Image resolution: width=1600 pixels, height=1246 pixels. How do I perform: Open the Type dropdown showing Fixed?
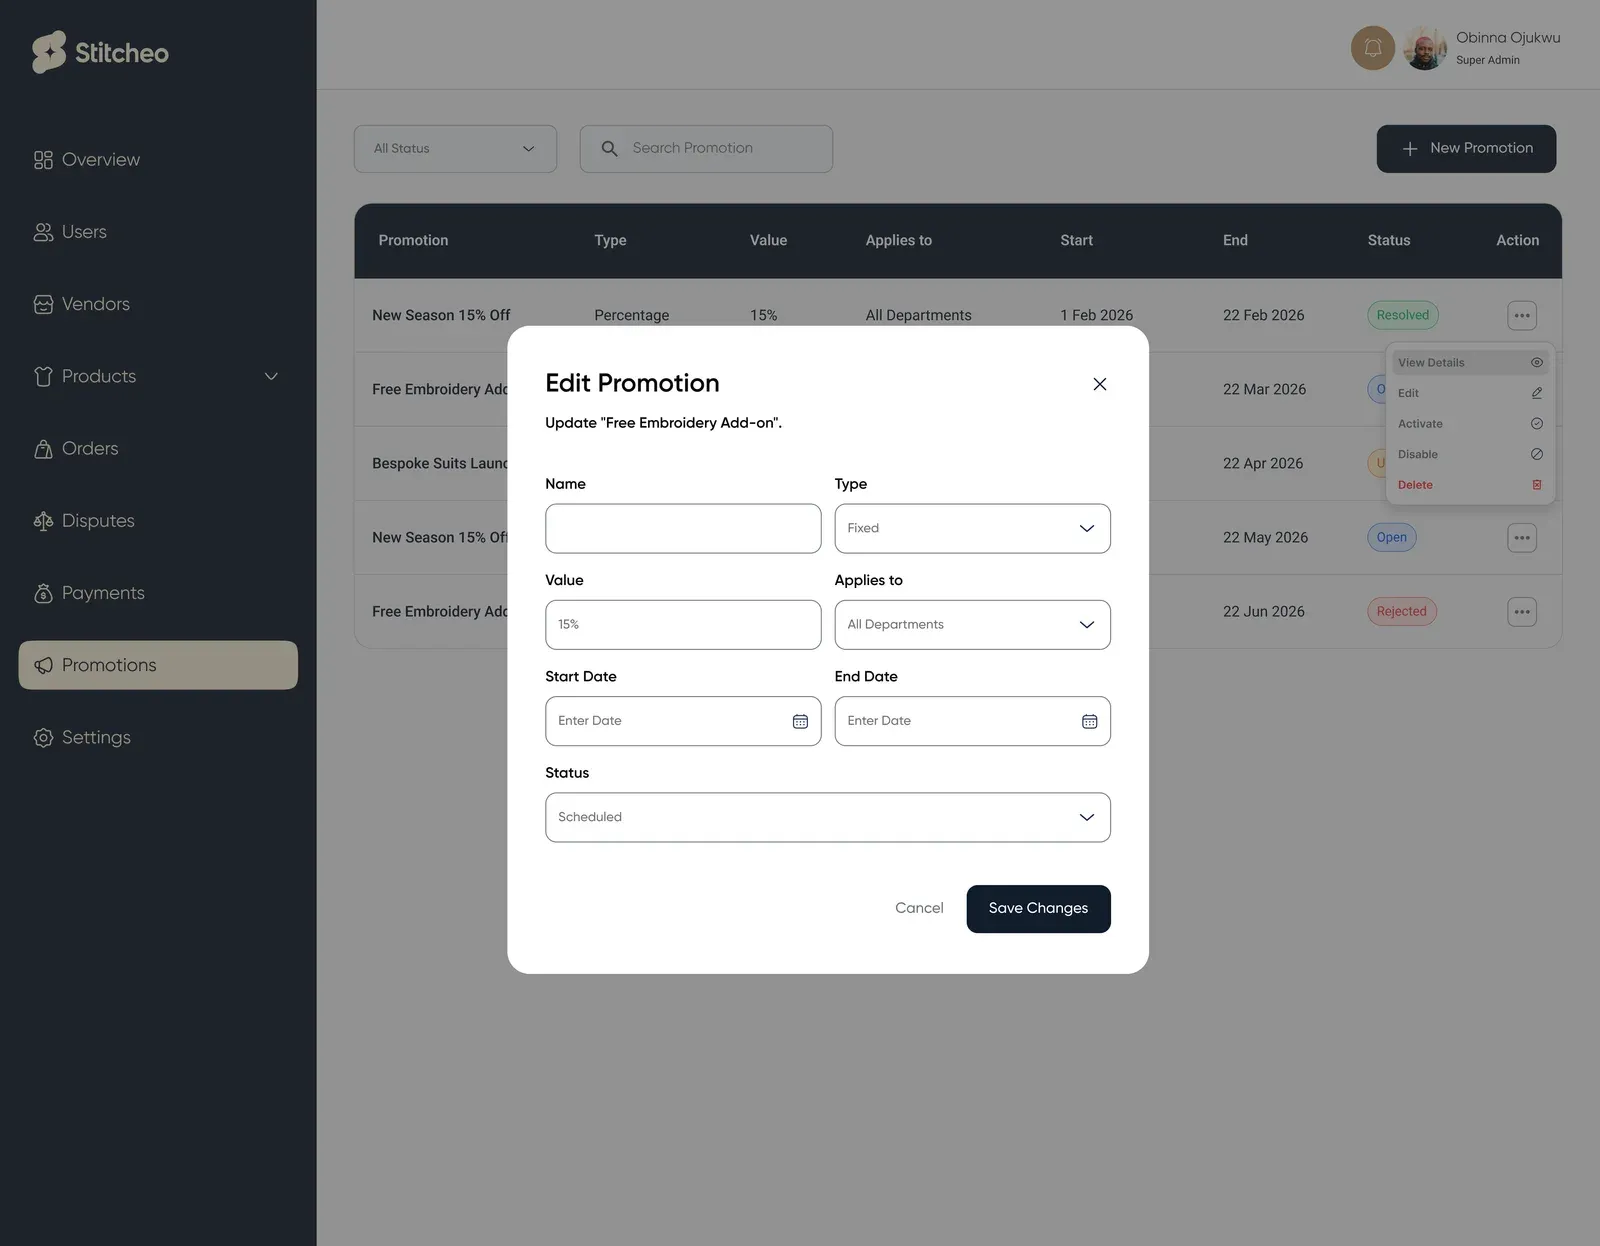973,529
